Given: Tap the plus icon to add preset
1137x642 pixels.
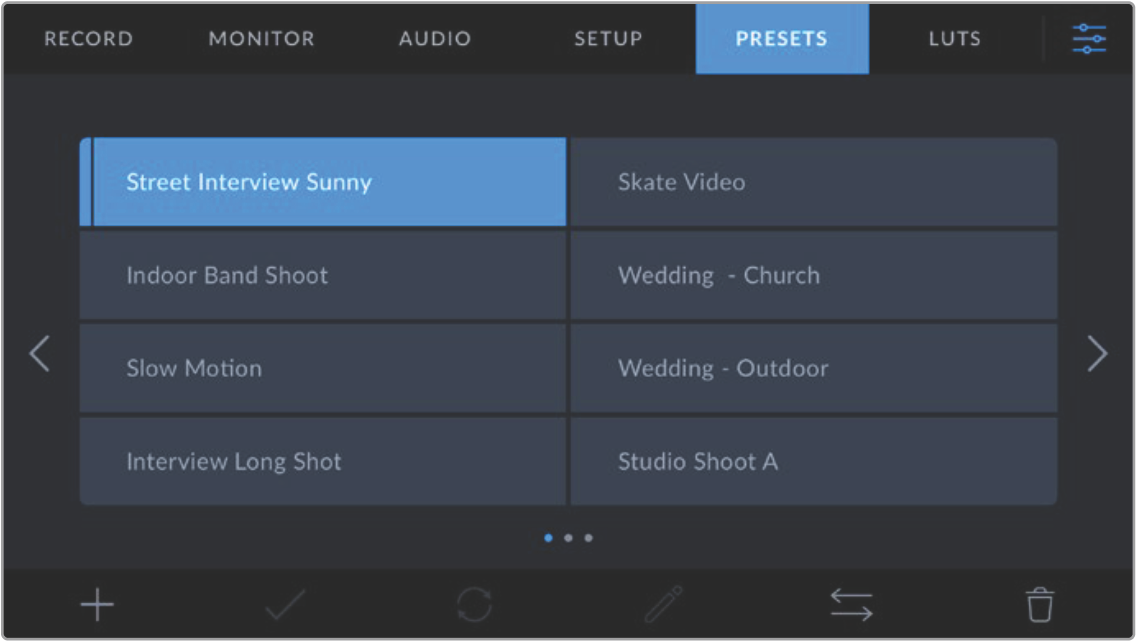Looking at the screenshot, I should point(97,605).
